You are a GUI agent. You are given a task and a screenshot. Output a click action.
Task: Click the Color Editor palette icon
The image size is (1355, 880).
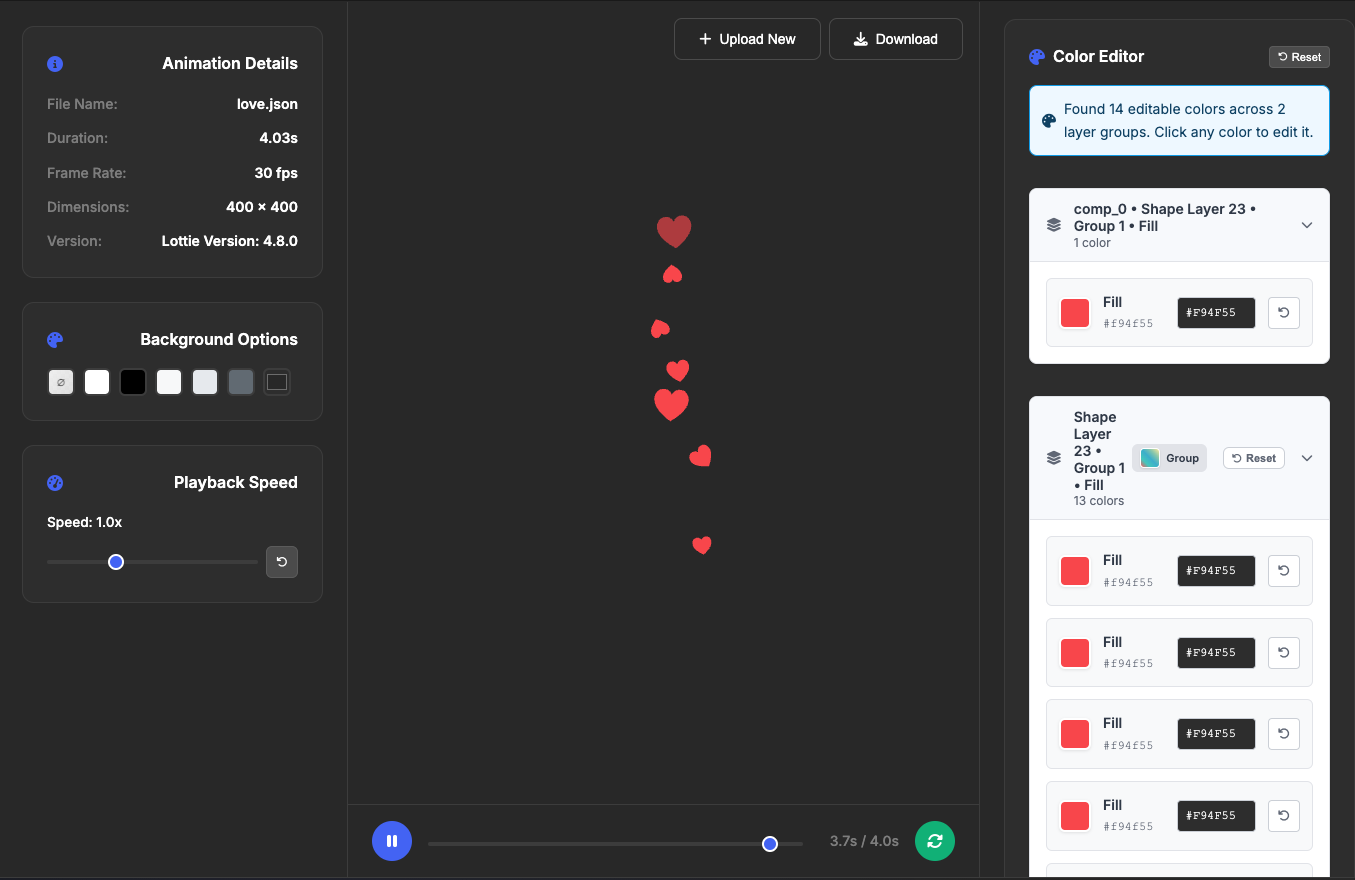tap(1037, 57)
